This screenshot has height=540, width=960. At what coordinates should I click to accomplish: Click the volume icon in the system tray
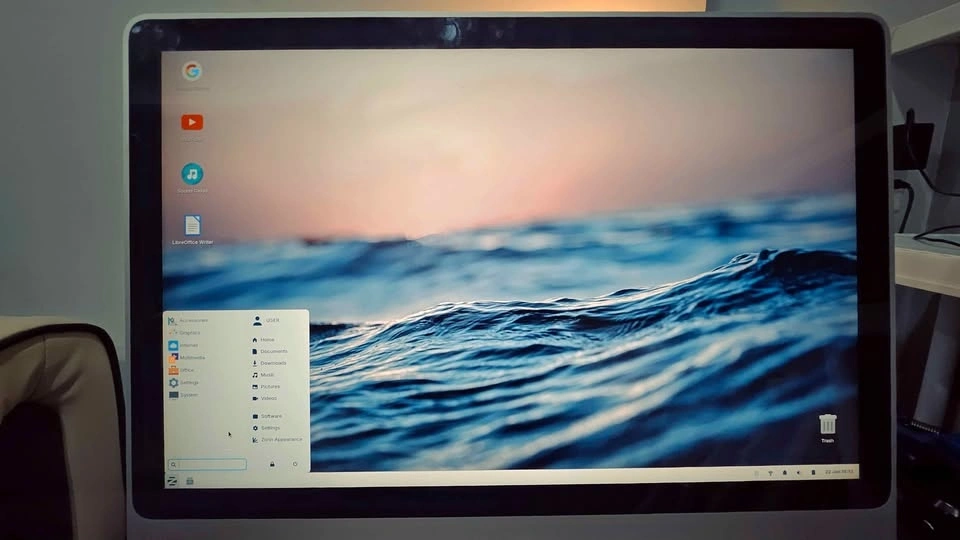coord(797,472)
